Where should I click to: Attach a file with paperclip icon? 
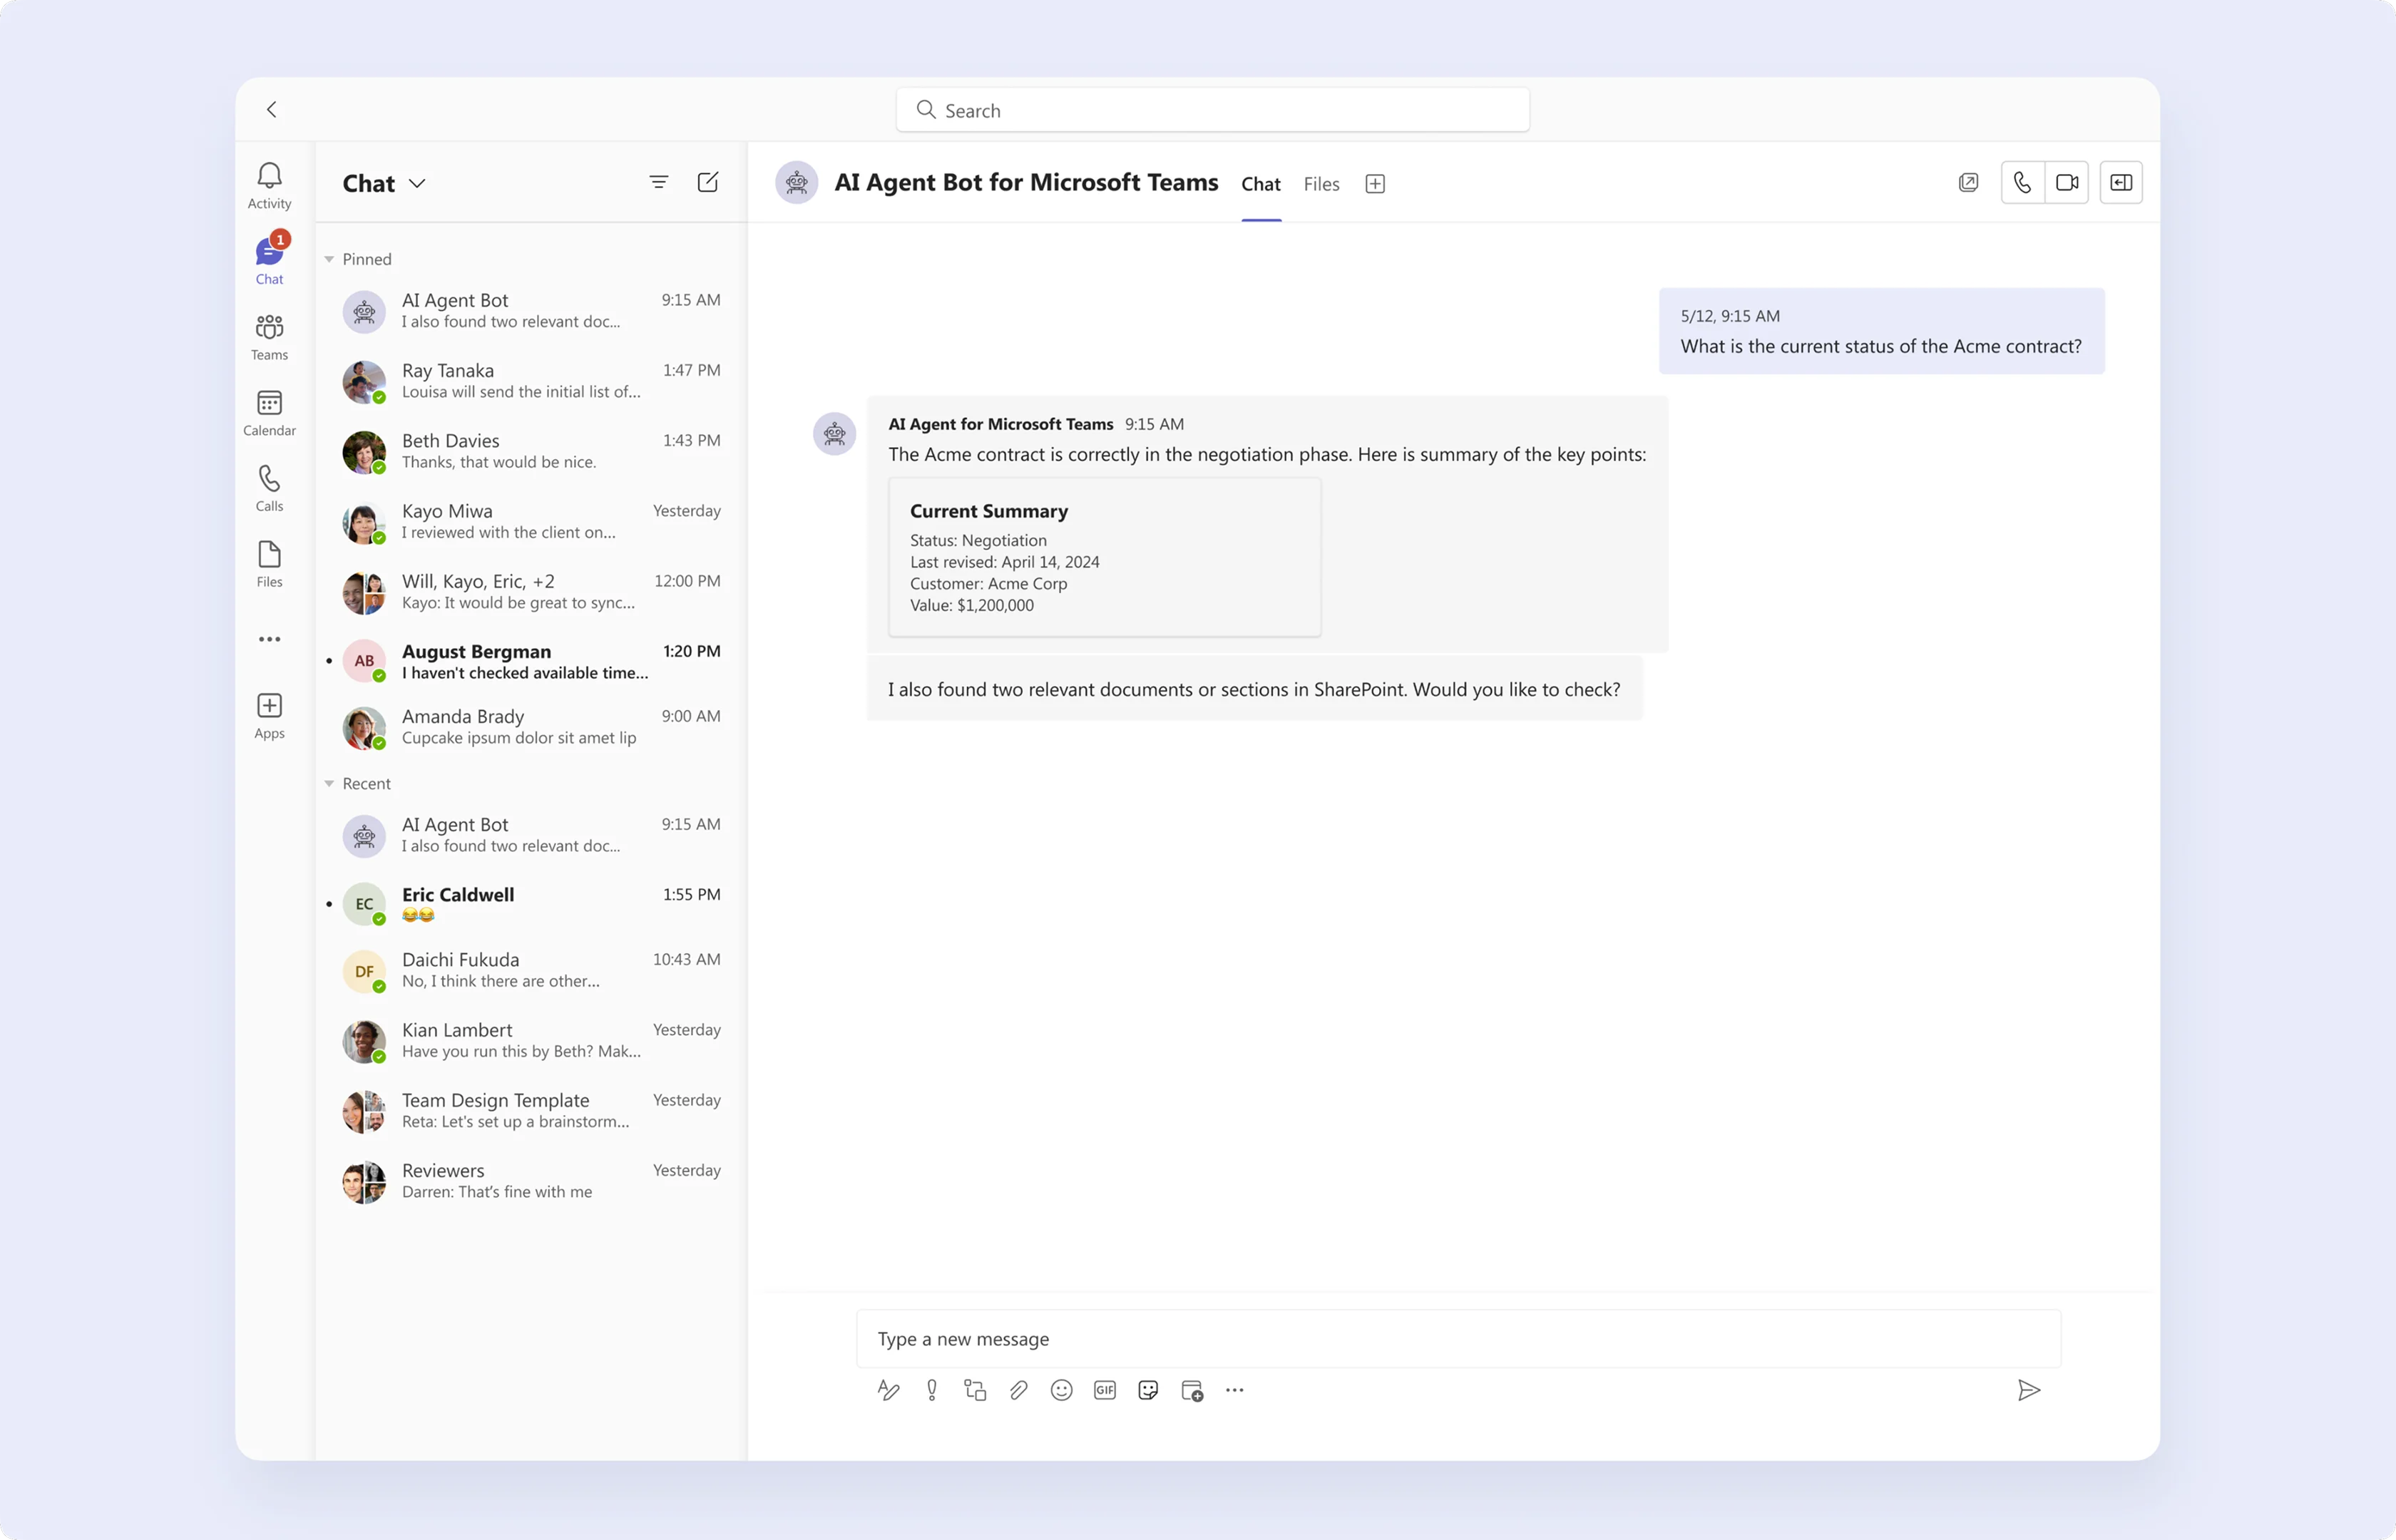[1018, 1390]
